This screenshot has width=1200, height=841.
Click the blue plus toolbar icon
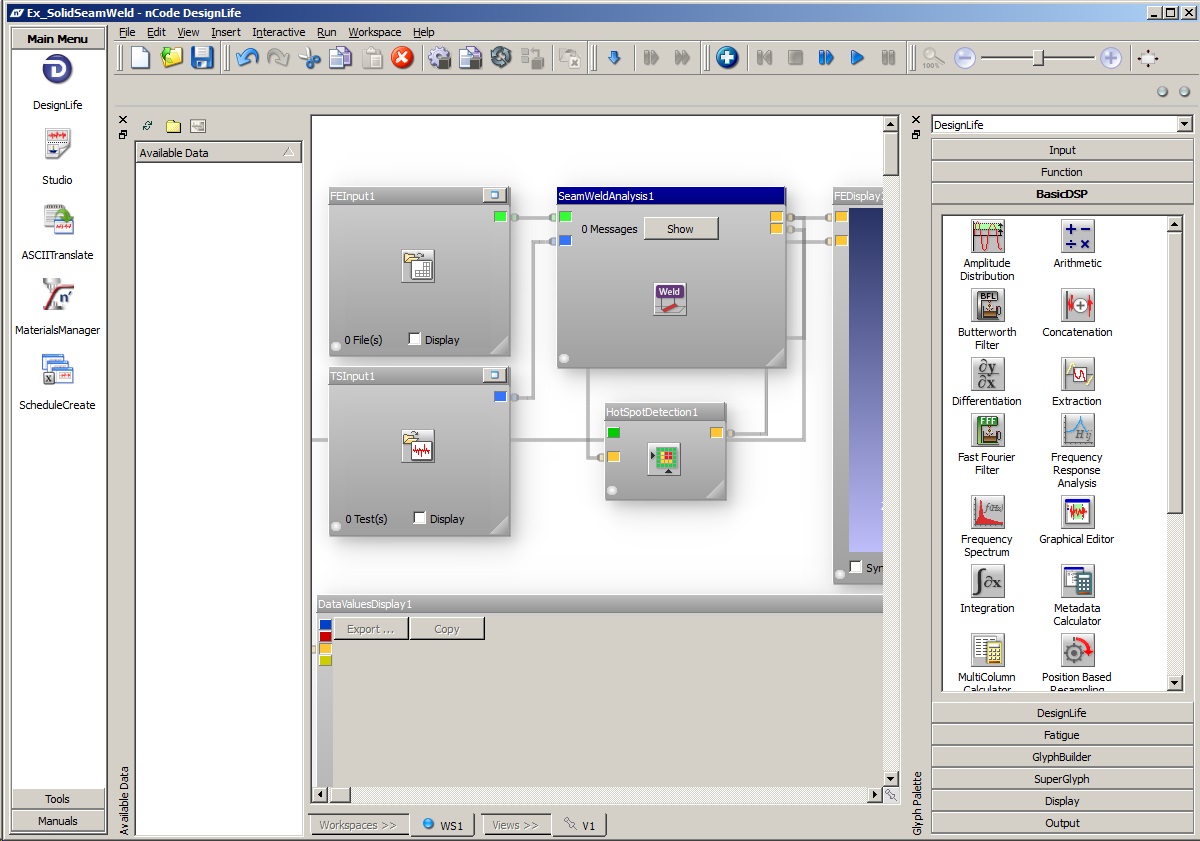pyautogui.click(x=727, y=58)
